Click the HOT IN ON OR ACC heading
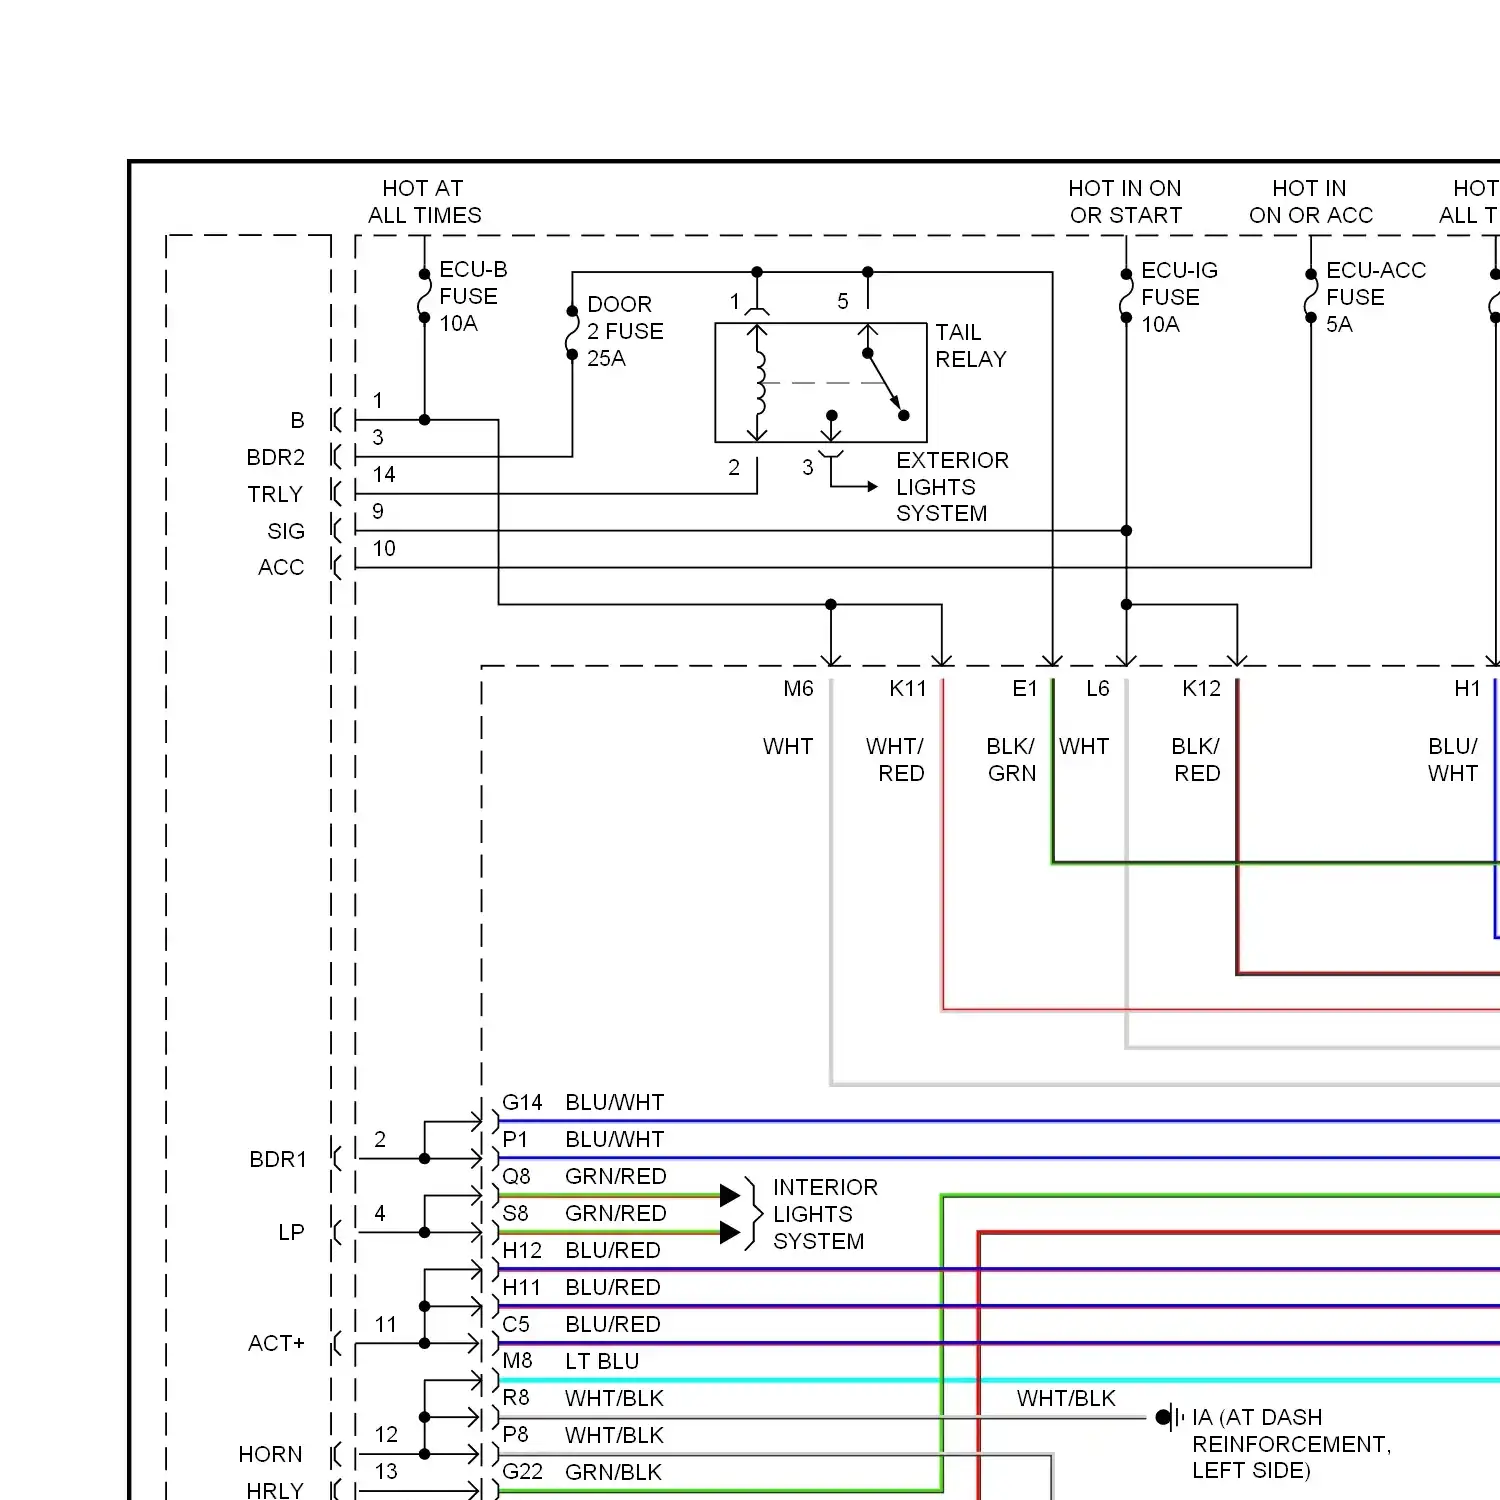Screen dimensions: 1500x1500 pyautogui.click(x=1310, y=202)
